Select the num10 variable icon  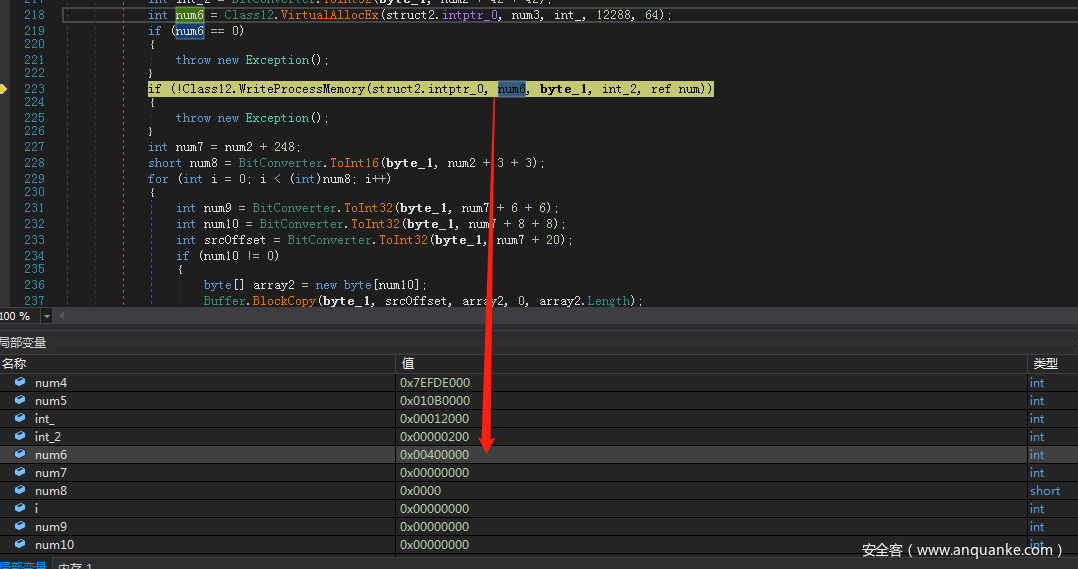tap(20, 544)
